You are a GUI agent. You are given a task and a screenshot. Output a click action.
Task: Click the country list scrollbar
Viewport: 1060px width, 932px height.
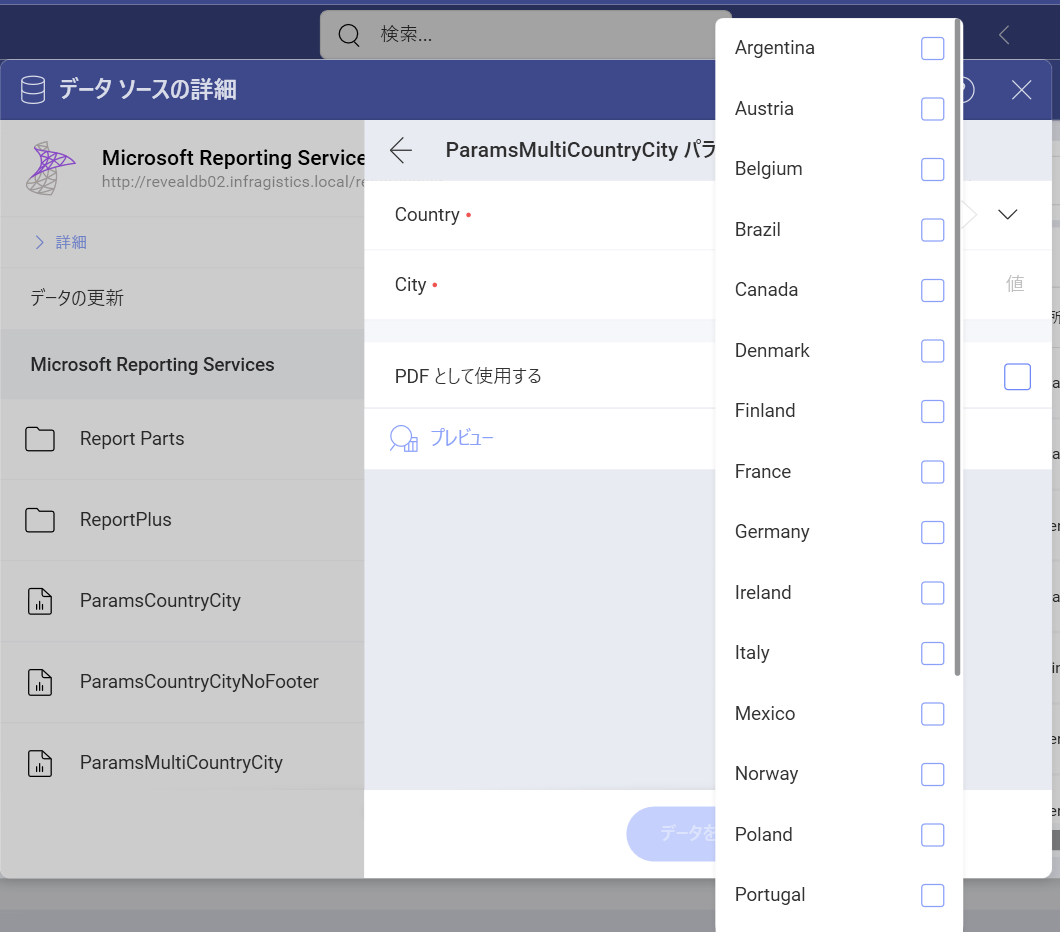(x=957, y=347)
